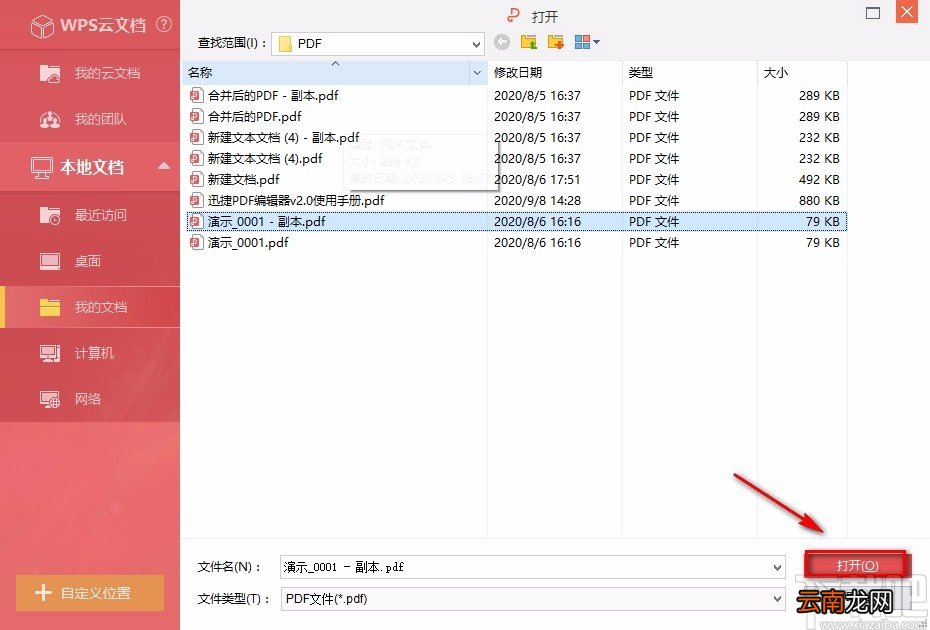Click the WPS云文档 cube logo icon
The image size is (930, 630).
click(x=42, y=26)
